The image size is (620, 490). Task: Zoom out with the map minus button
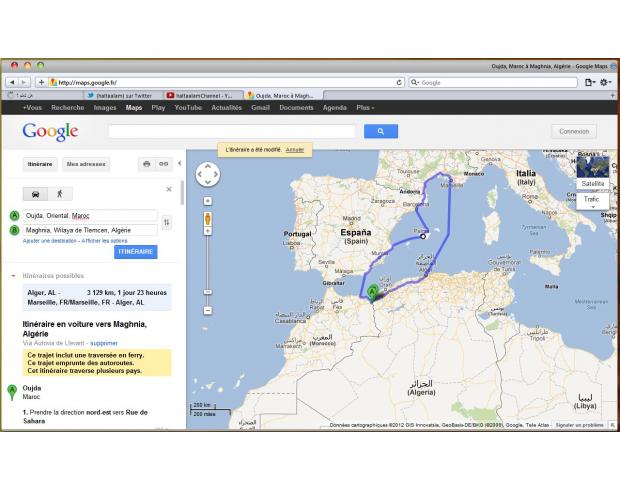pyautogui.click(x=208, y=310)
